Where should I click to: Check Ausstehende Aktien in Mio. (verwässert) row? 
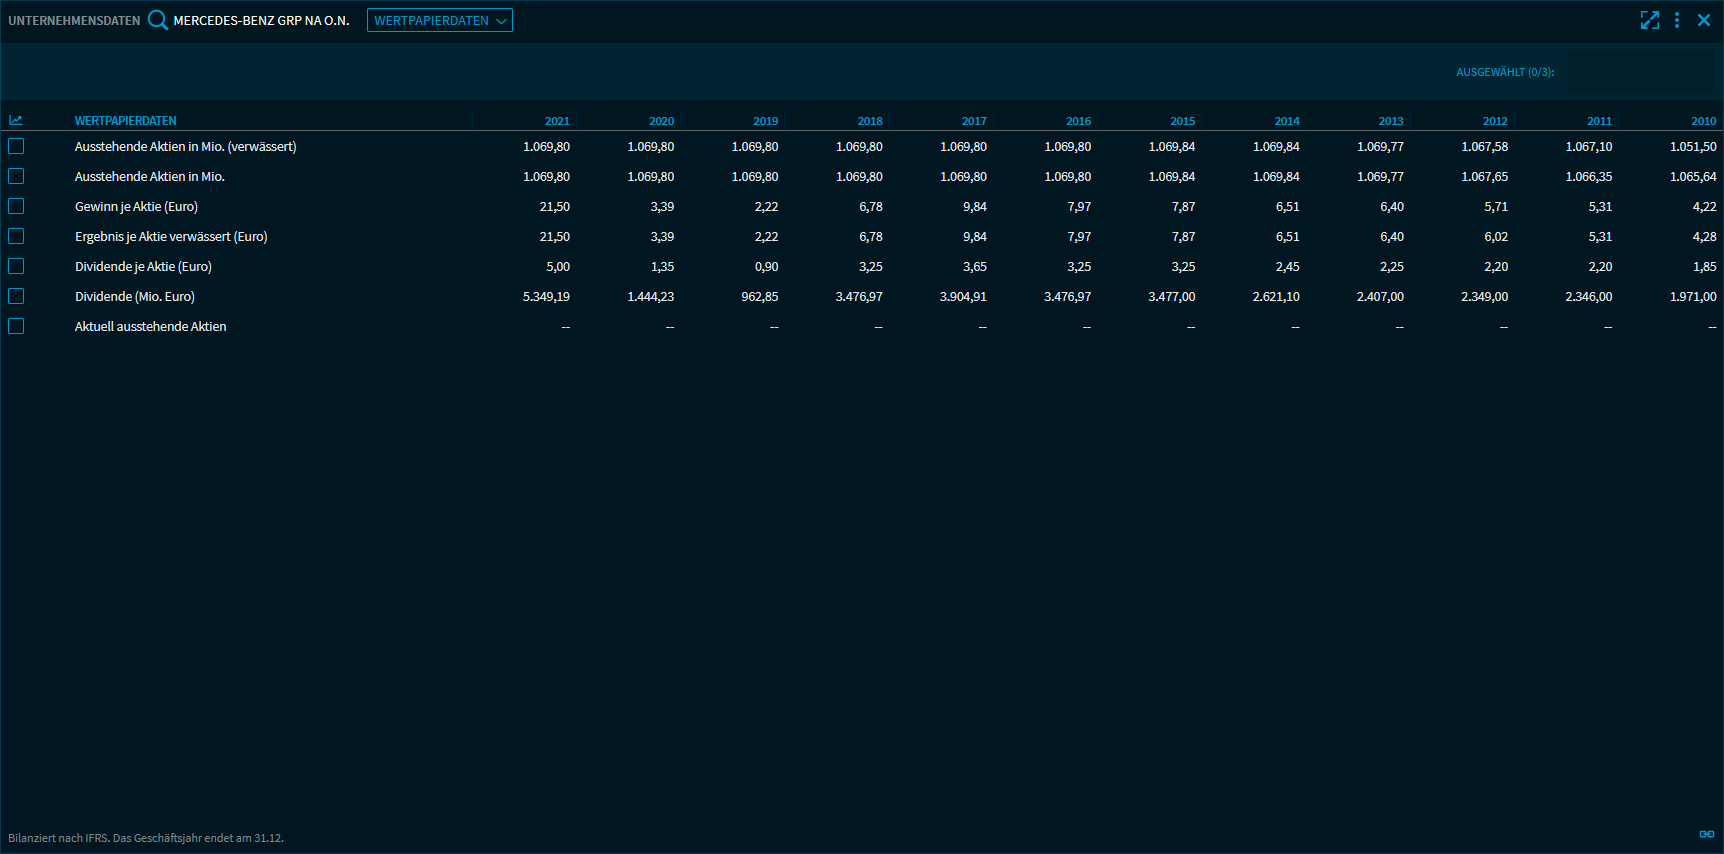click(x=16, y=147)
